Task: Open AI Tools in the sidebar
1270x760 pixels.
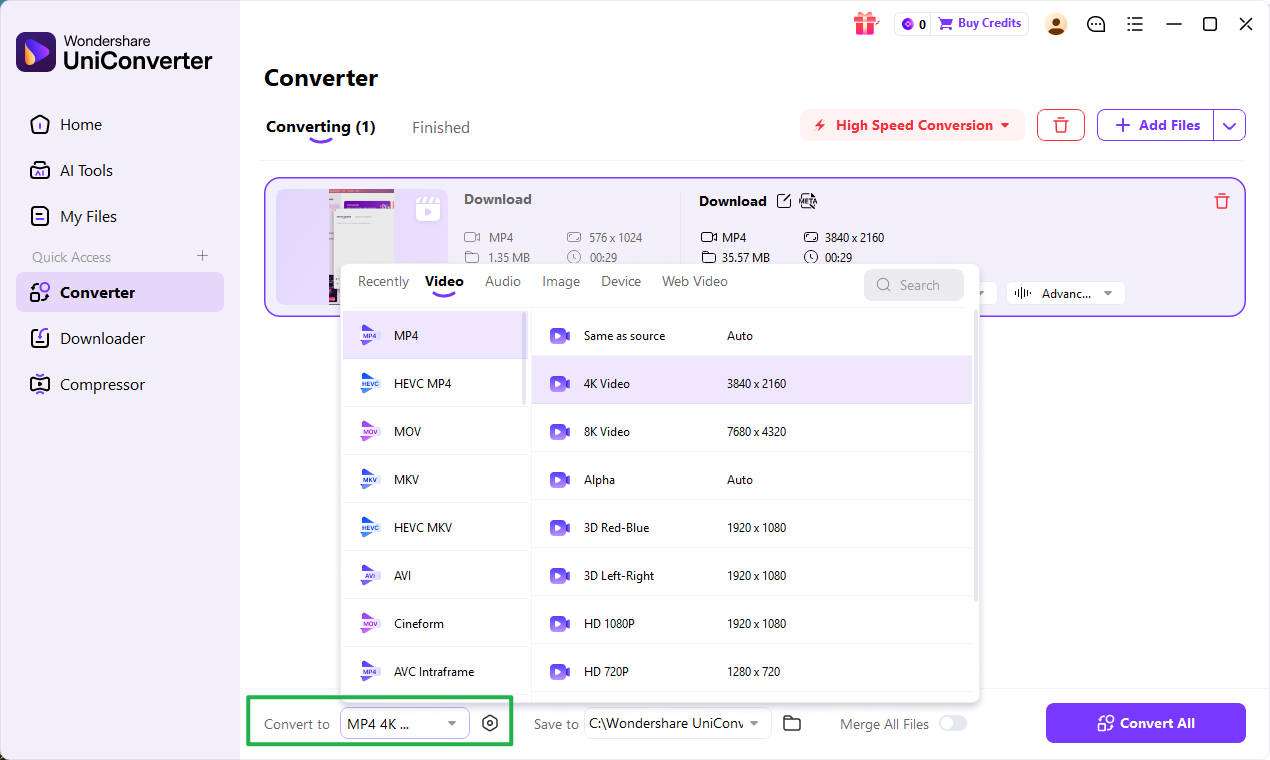Action: 120,170
